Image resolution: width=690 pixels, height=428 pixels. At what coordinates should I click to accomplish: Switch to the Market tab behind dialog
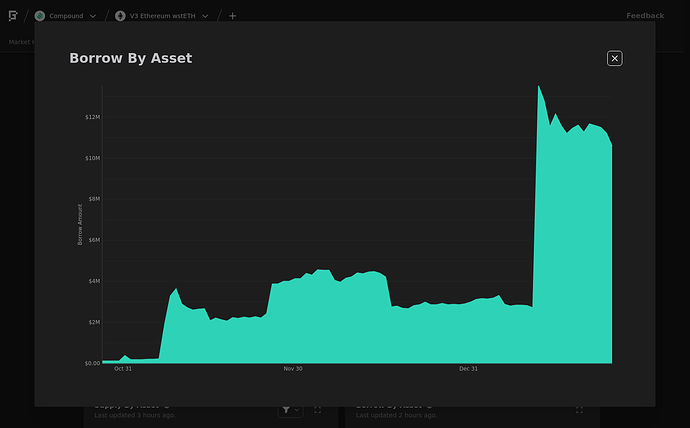pos(19,42)
